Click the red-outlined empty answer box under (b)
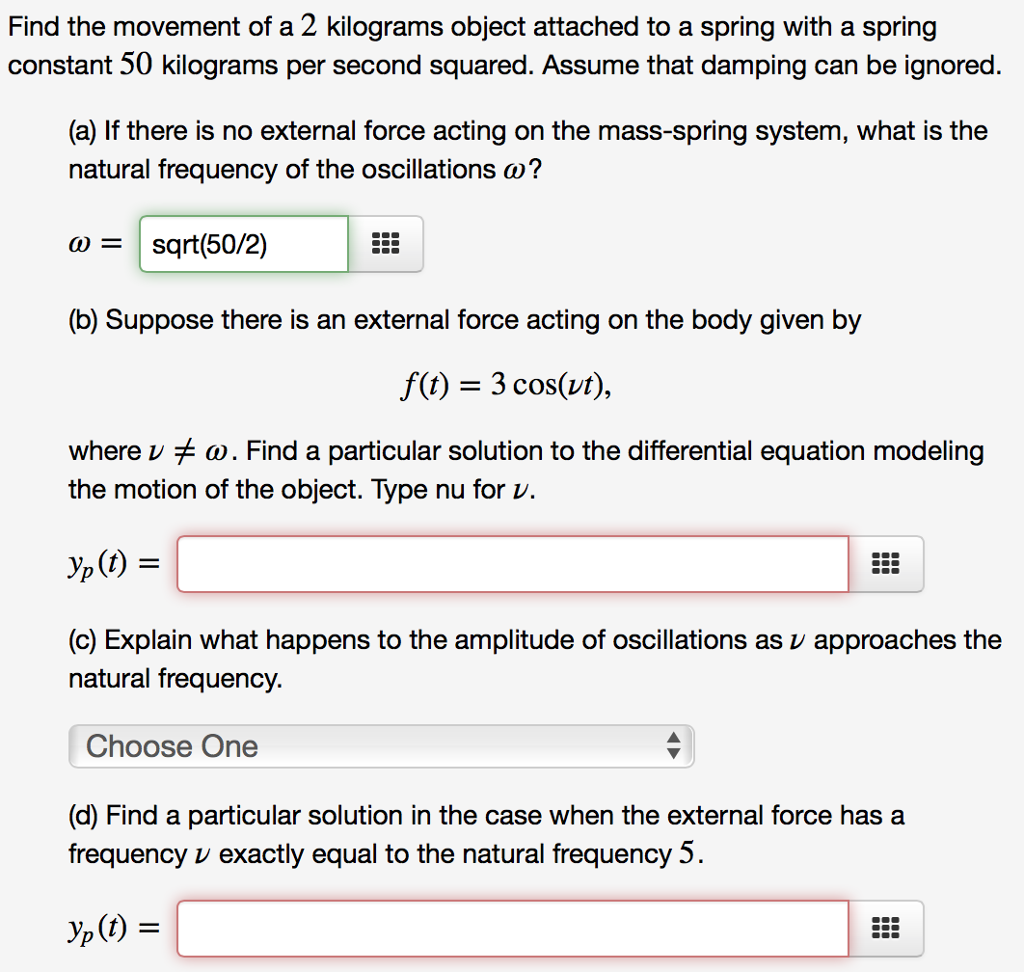 [x=510, y=563]
